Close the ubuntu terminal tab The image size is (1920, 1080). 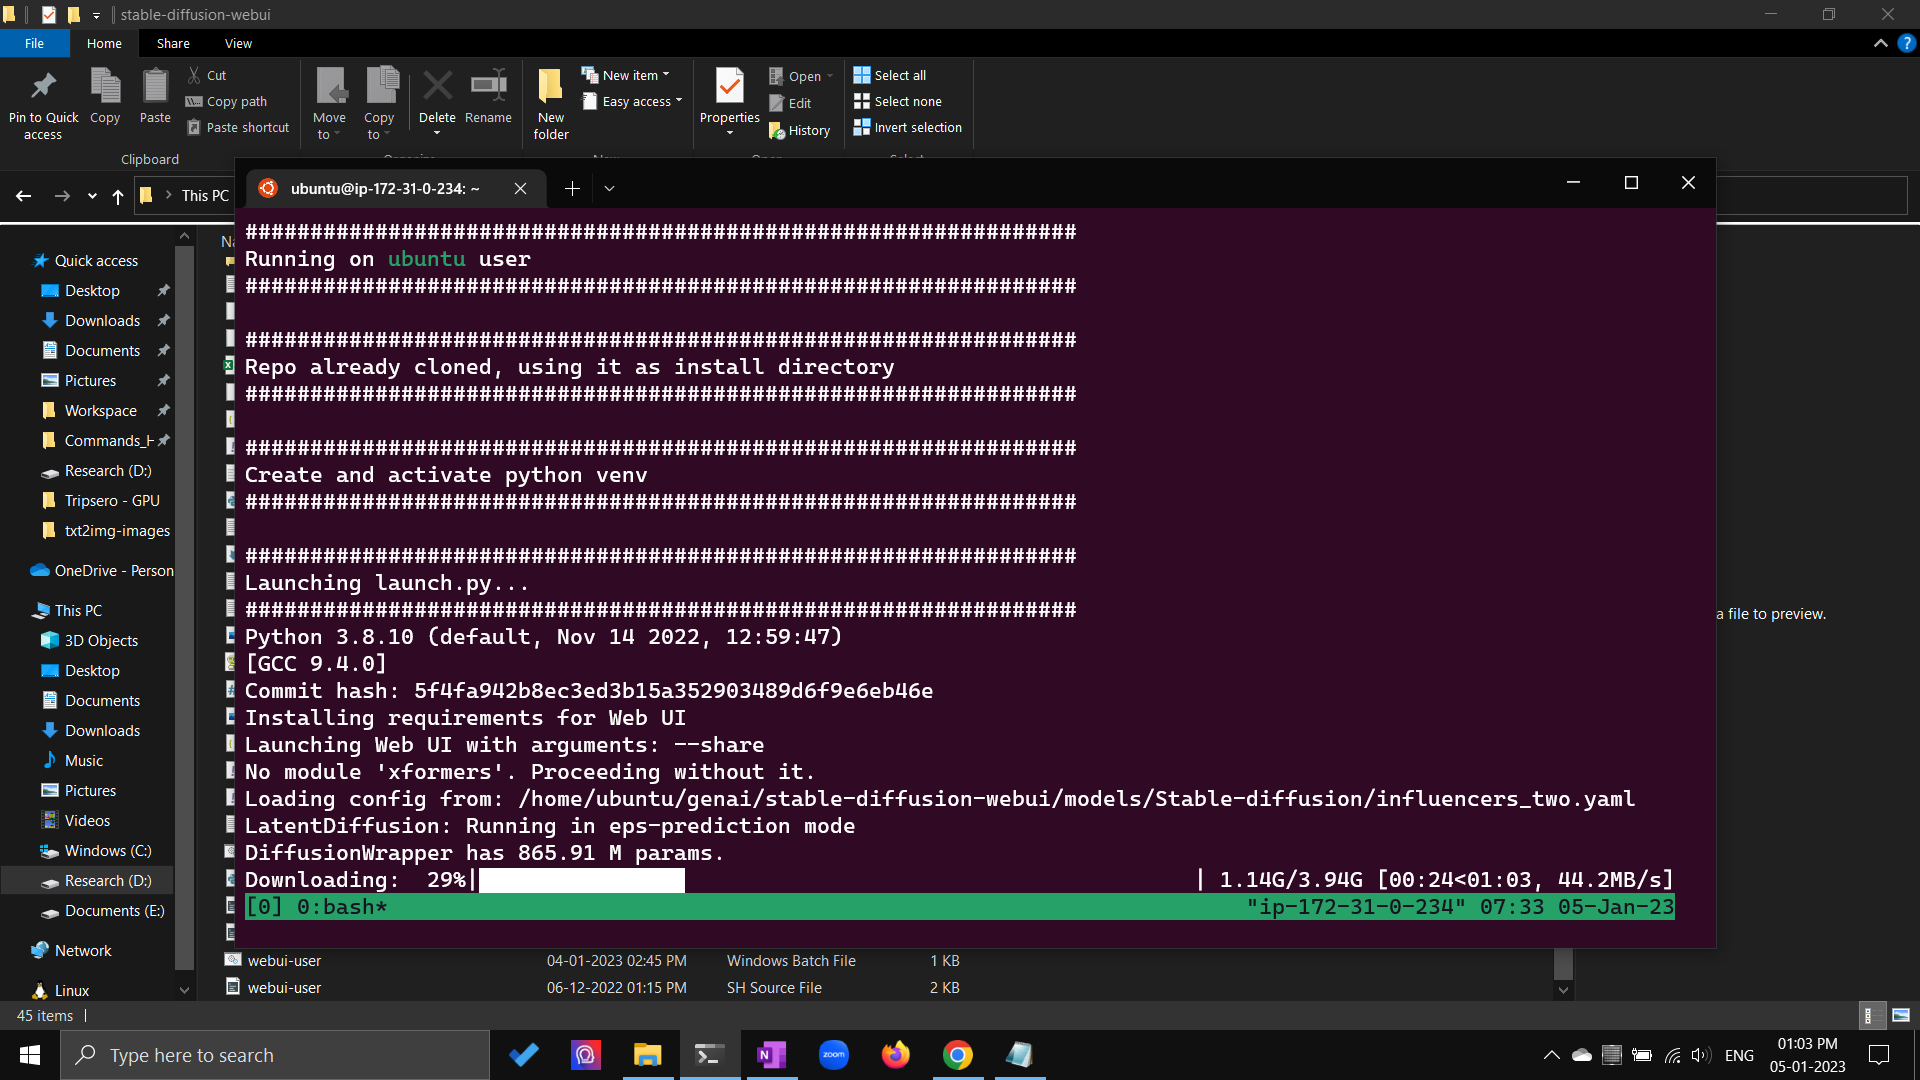[x=520, y=188]
